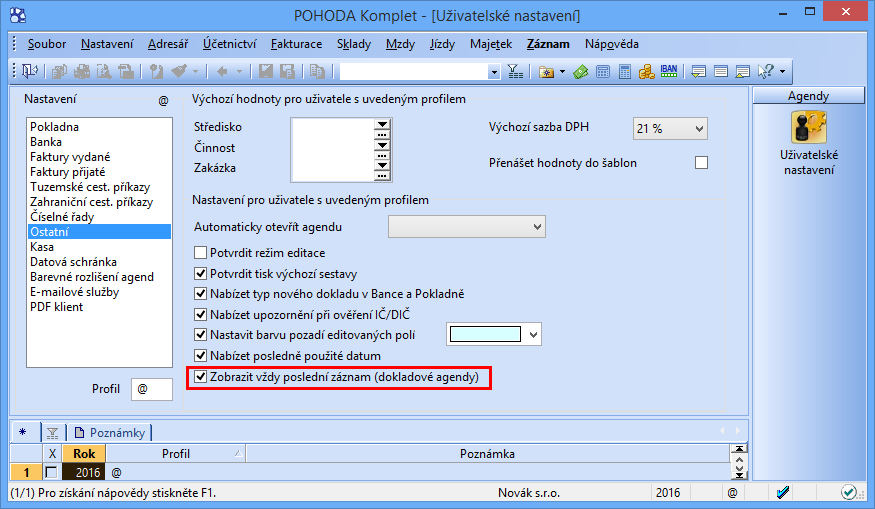The height and width of the screenshot is (509, 875).
Task: Click the toolbar search text field
Action: click(x=414, y=72)
